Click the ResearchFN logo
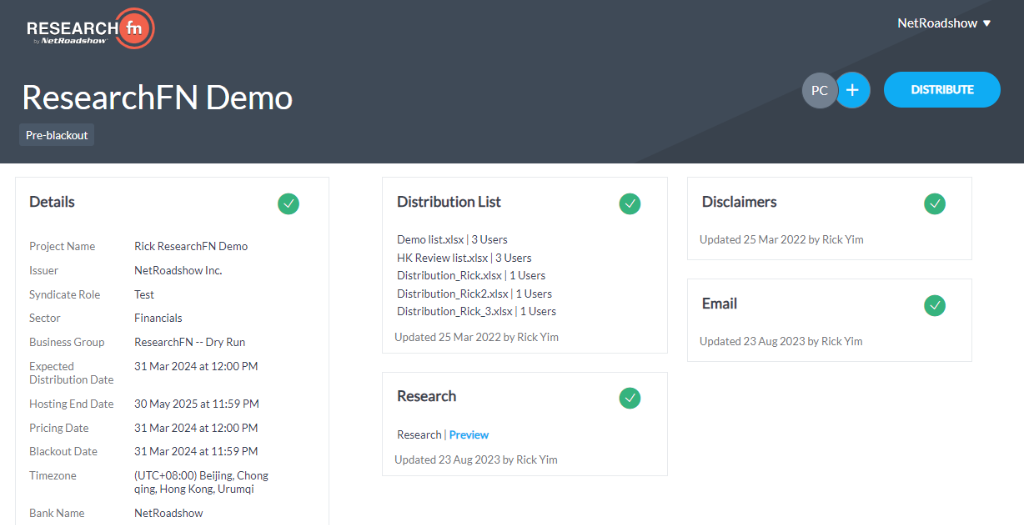The width and height of the screenshot is (1024, 525). pyautogui.click(x=90, y=29)
